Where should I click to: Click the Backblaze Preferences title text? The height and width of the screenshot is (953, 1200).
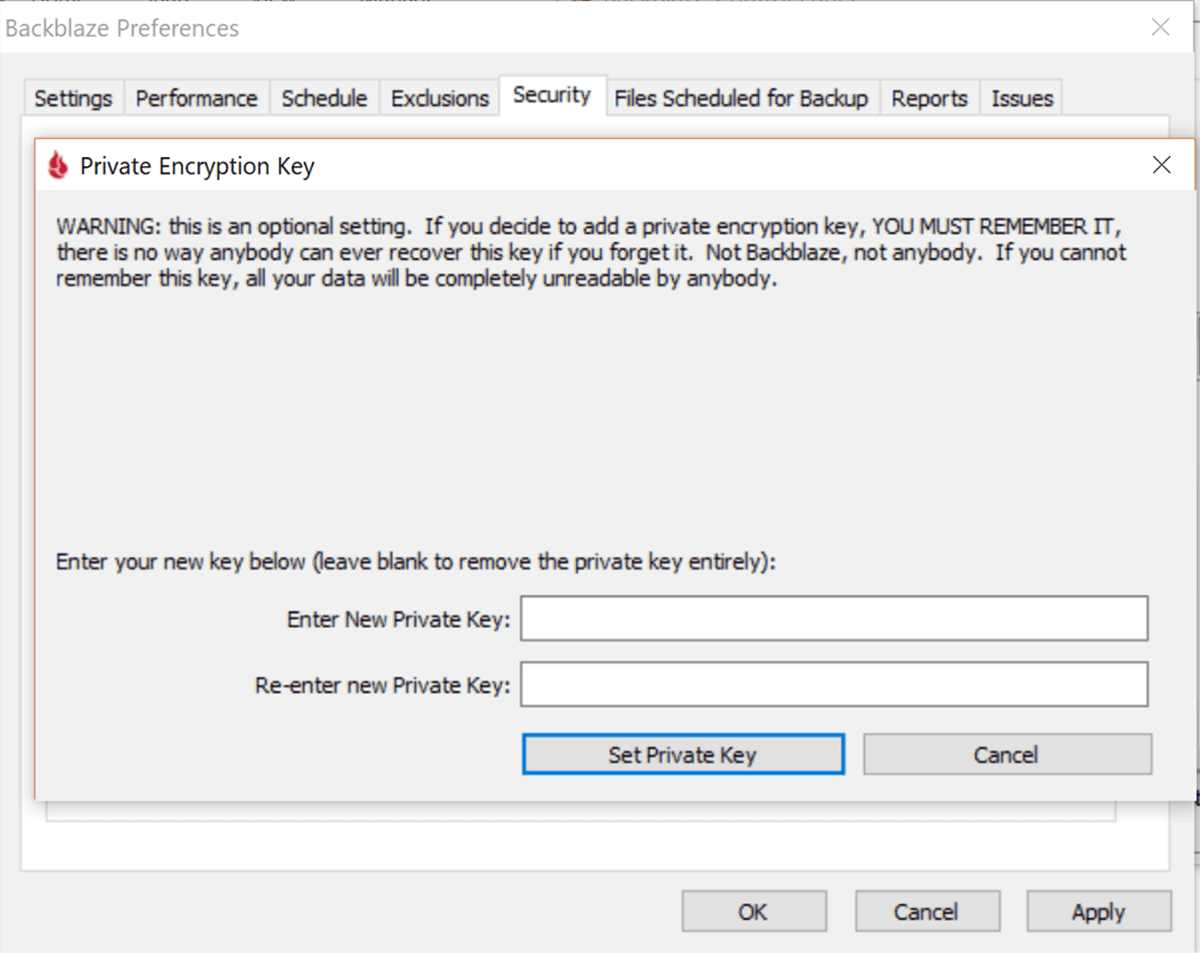(122, 28)
